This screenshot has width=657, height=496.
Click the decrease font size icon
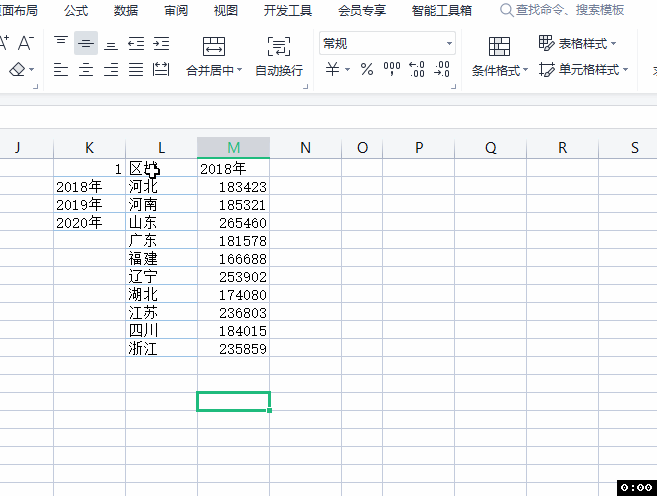click(x=26, y=43)
